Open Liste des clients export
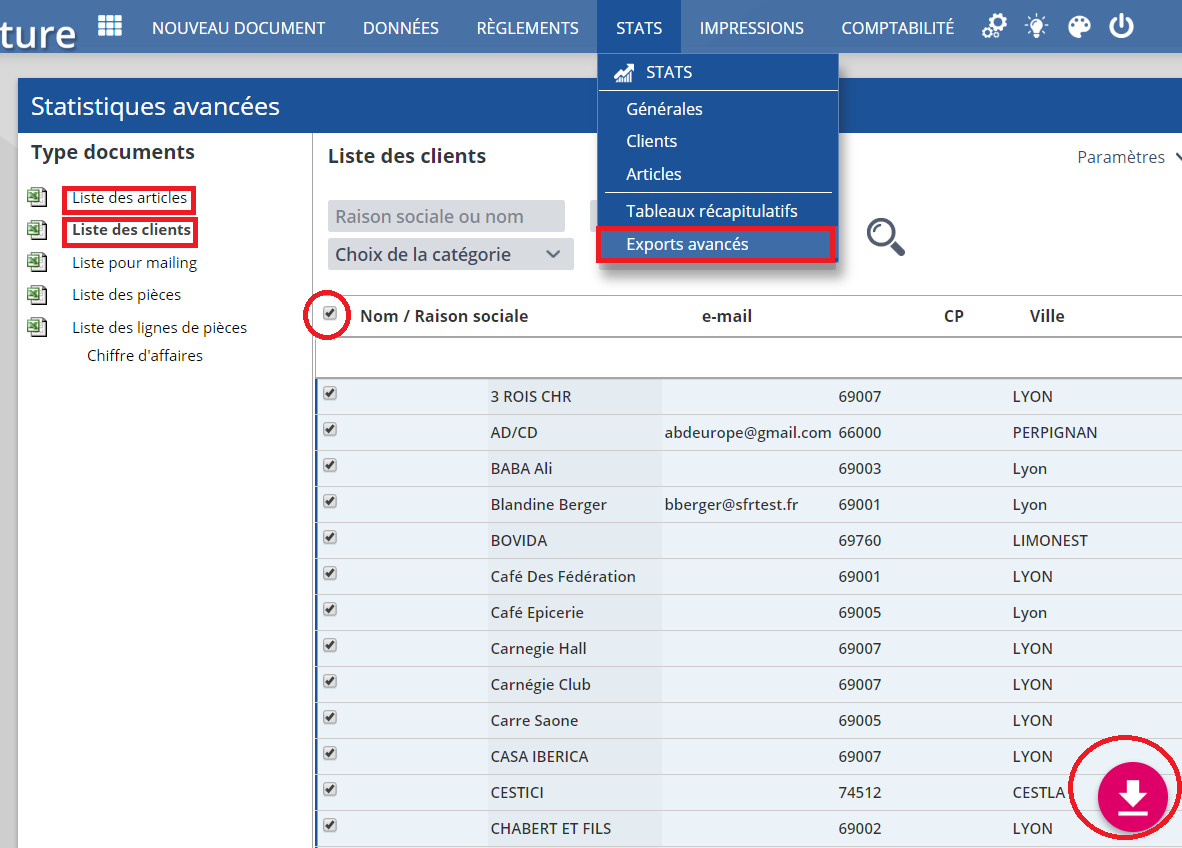Viewport: 1182px width, 848px height. point(131,230)
